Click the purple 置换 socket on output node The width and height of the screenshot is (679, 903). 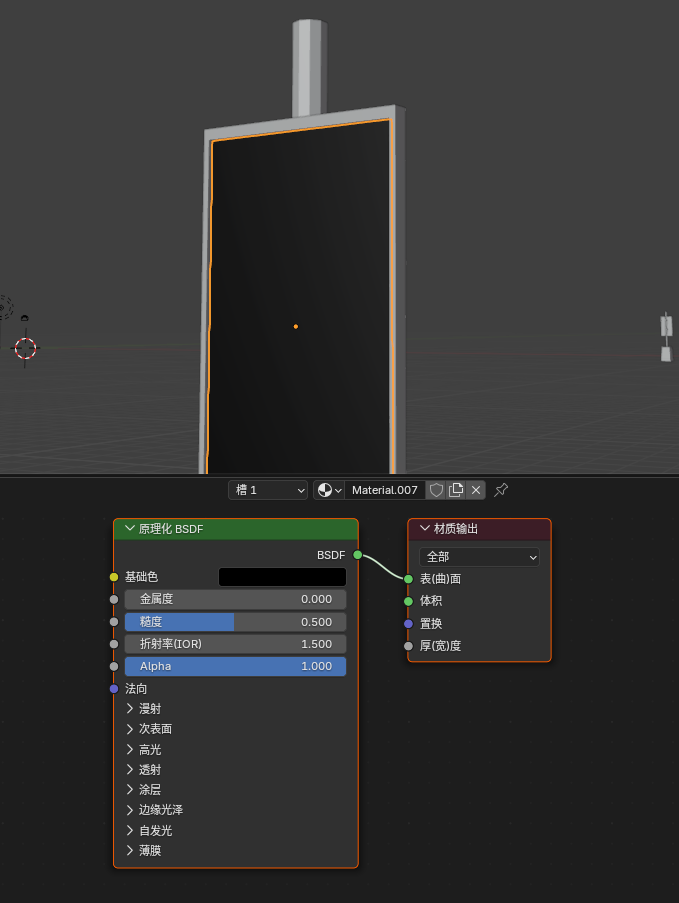tap(408, 624)
